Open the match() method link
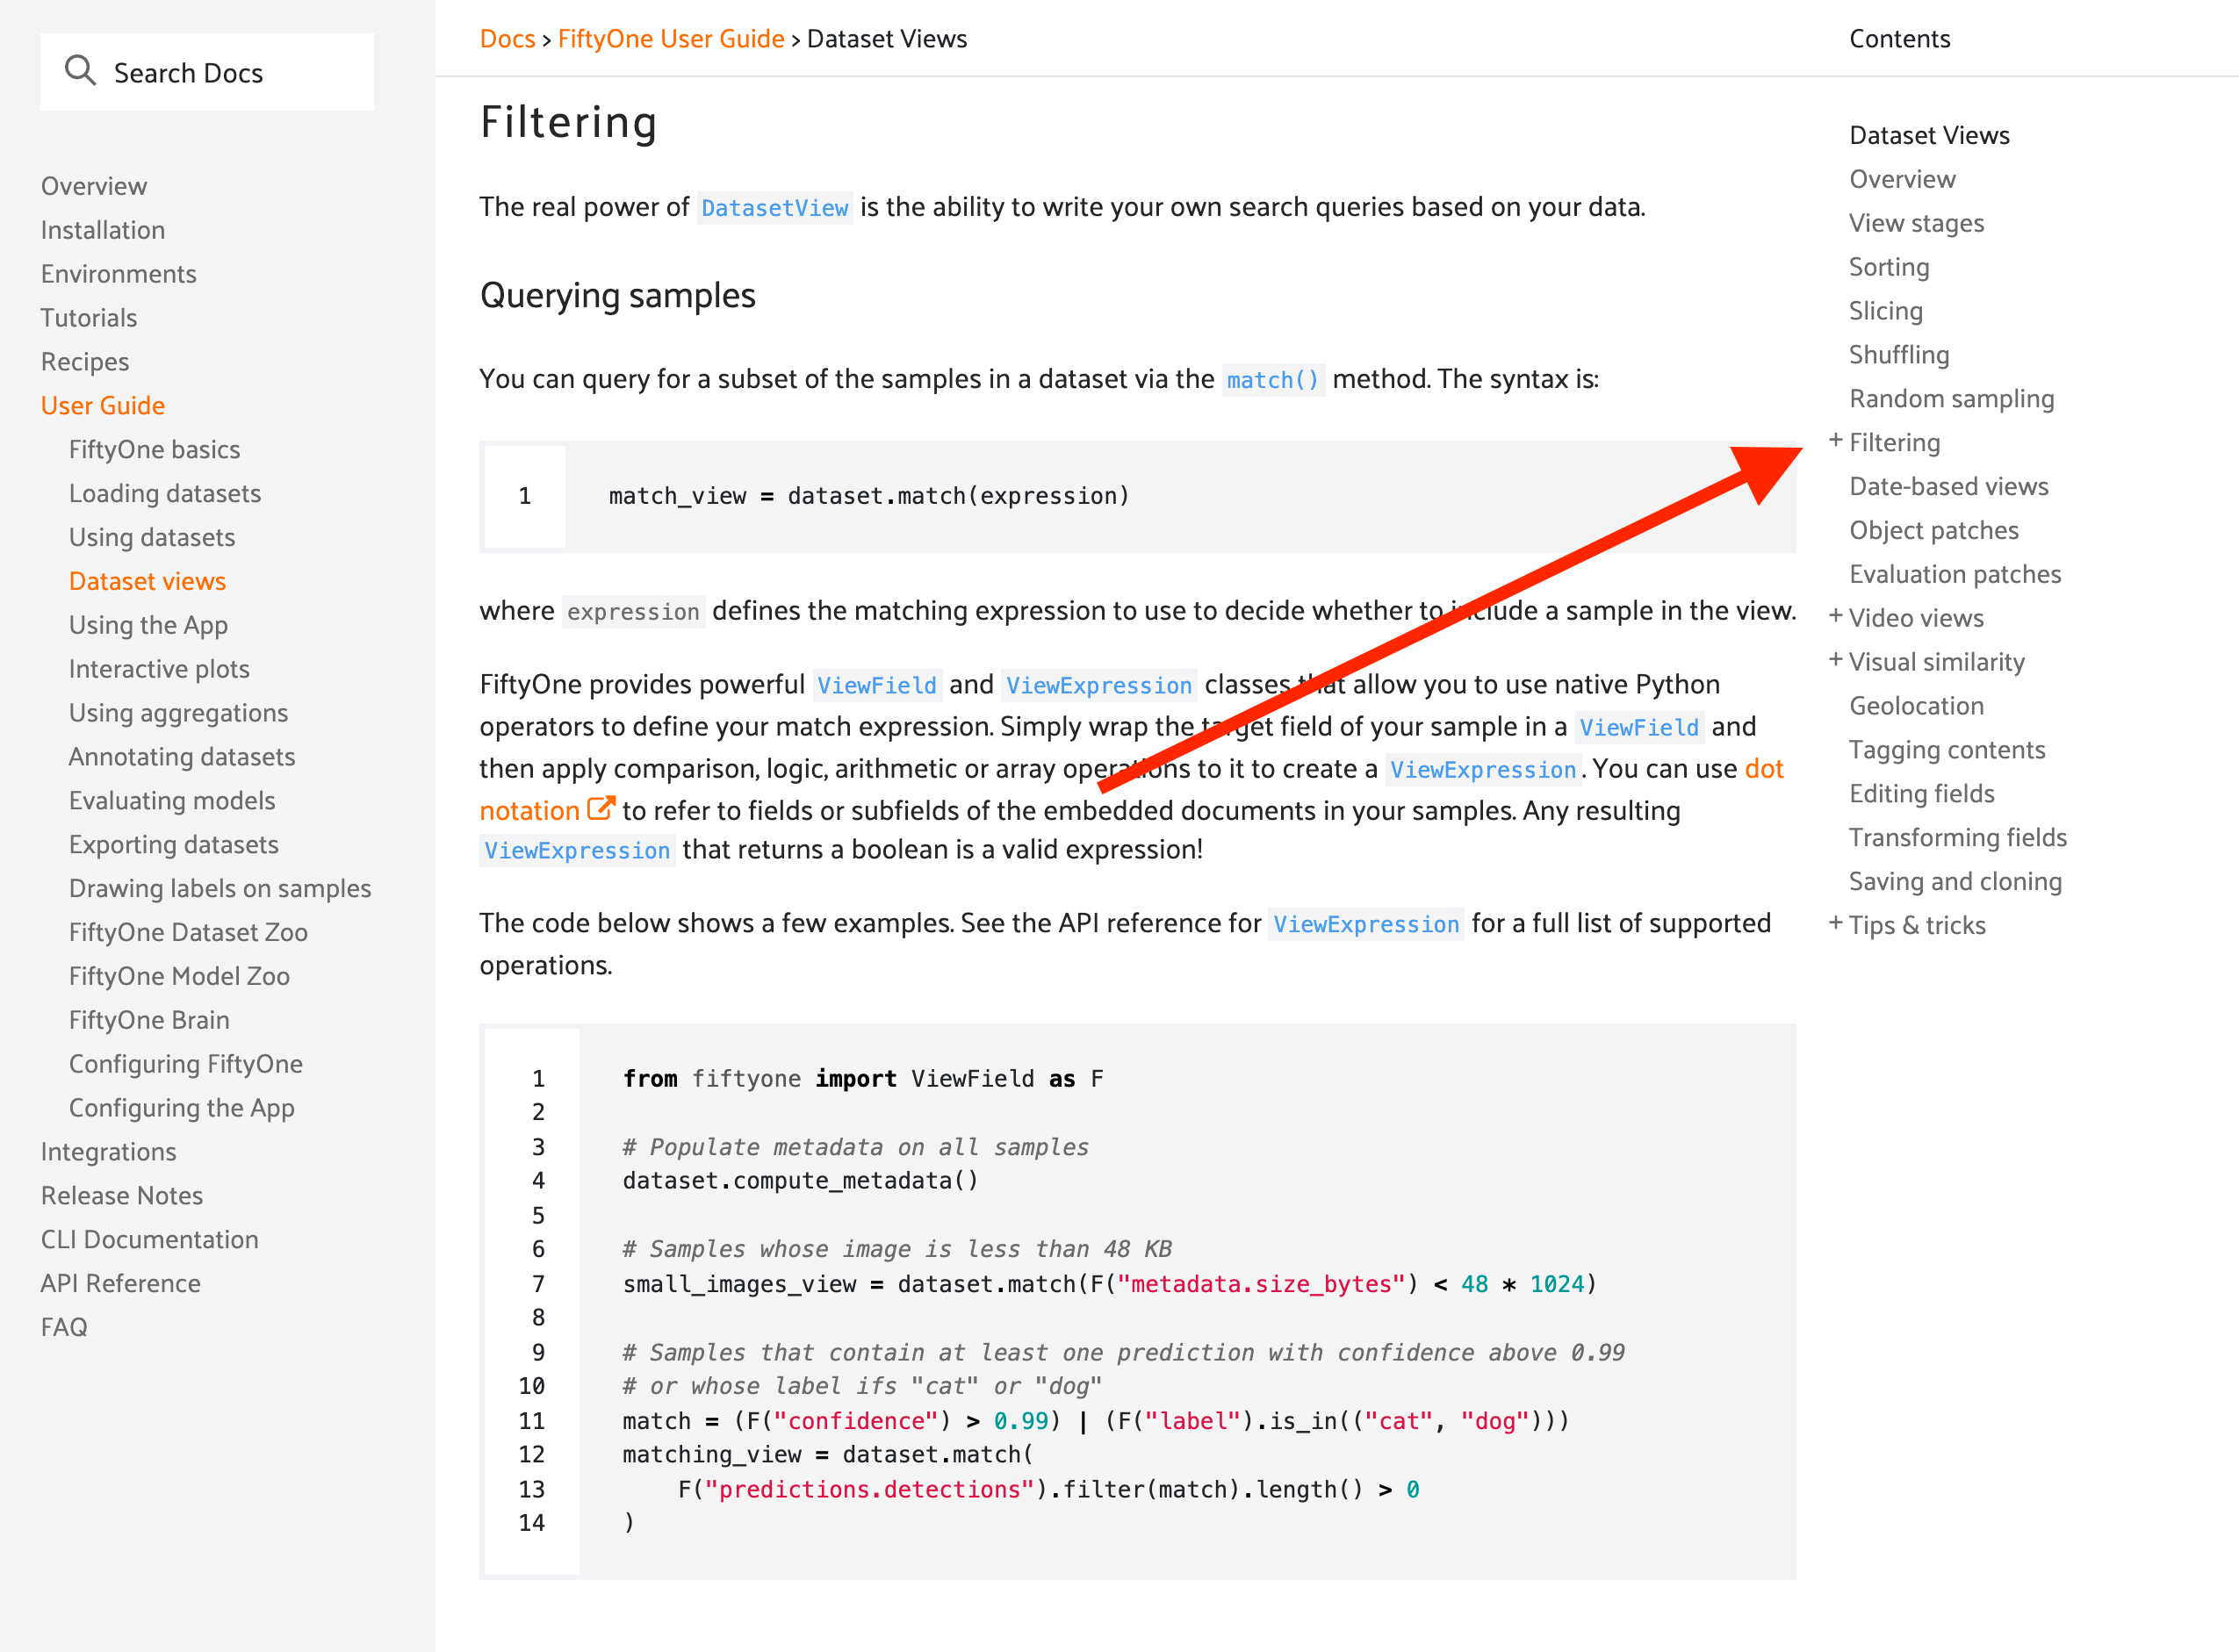 click(1273, 380)
